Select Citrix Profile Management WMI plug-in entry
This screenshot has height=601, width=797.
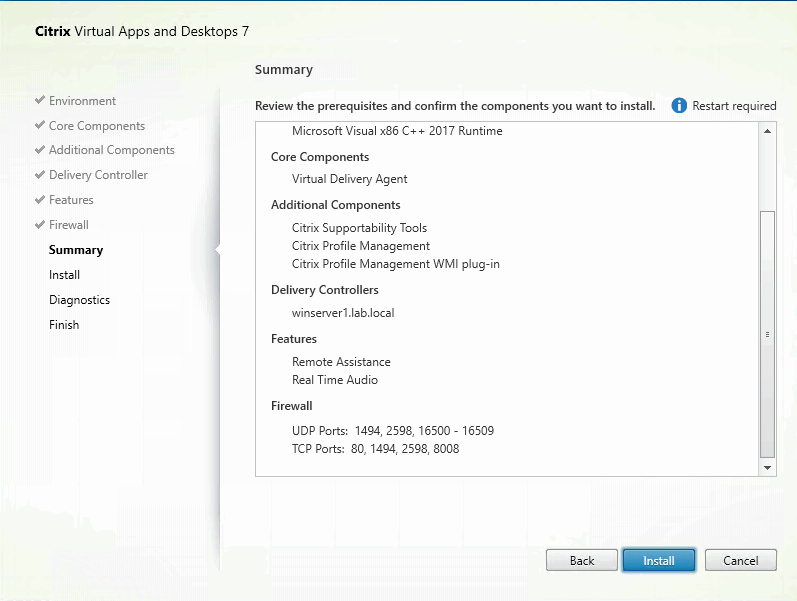[395, 264]
